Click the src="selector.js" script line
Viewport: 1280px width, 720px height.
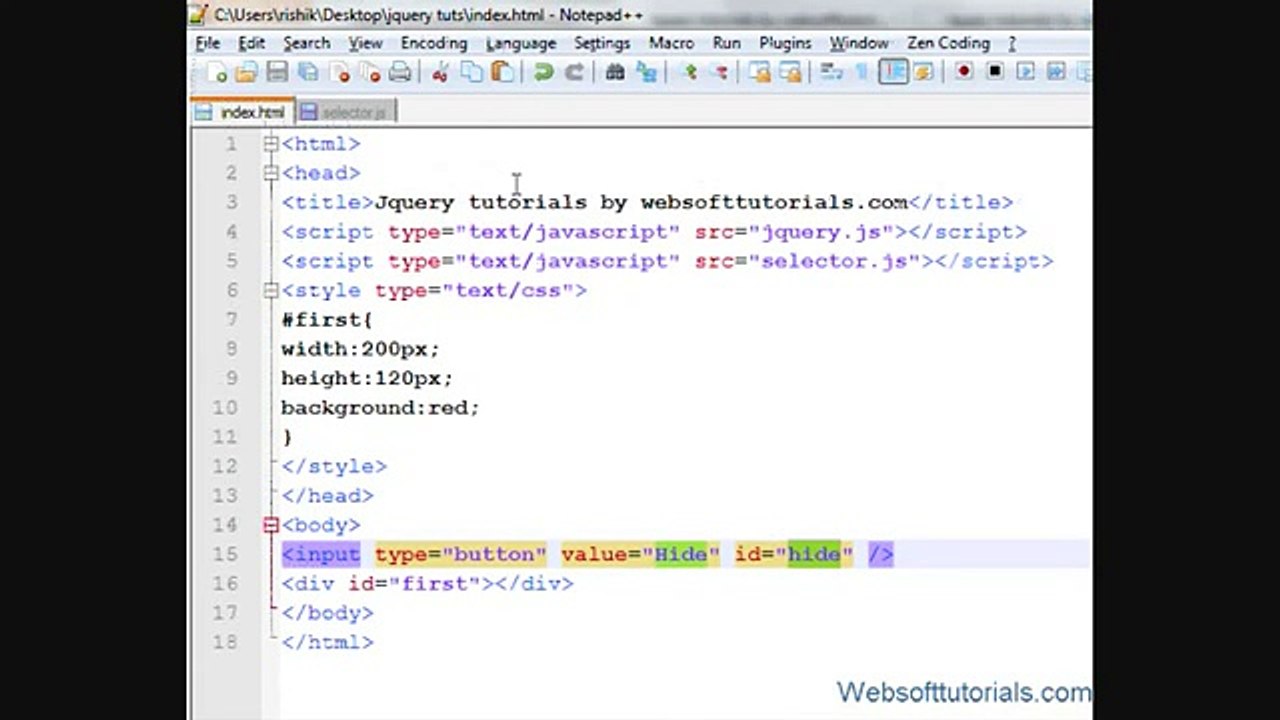point(667,261)
